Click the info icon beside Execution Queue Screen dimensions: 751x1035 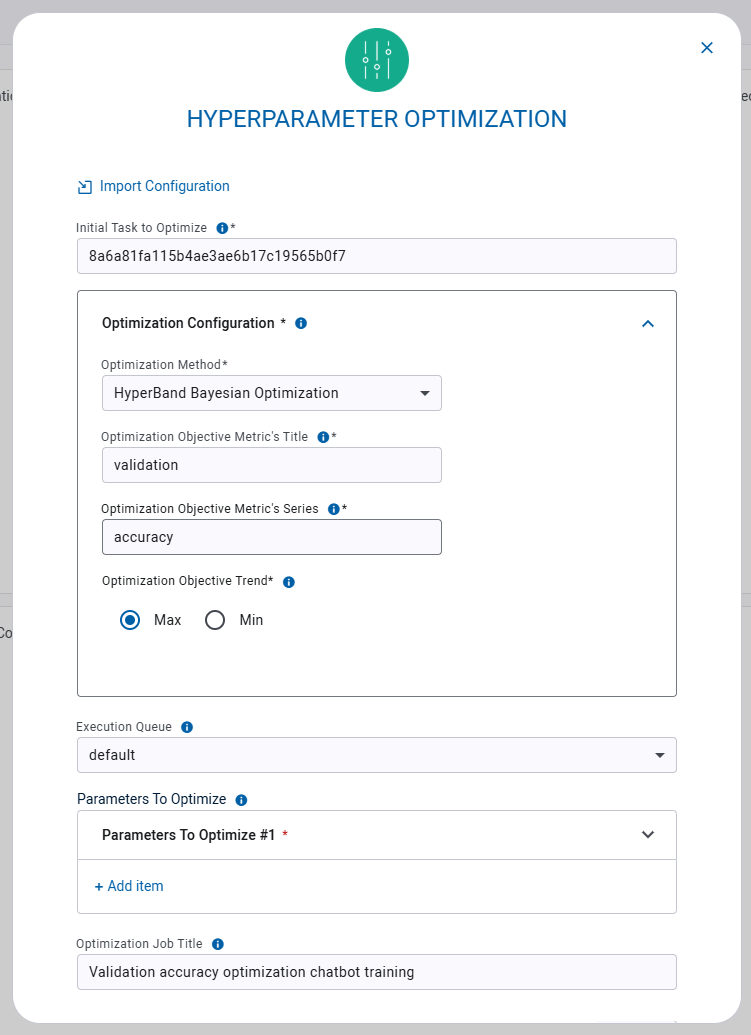pyautogui.click(x=187, y=727)
